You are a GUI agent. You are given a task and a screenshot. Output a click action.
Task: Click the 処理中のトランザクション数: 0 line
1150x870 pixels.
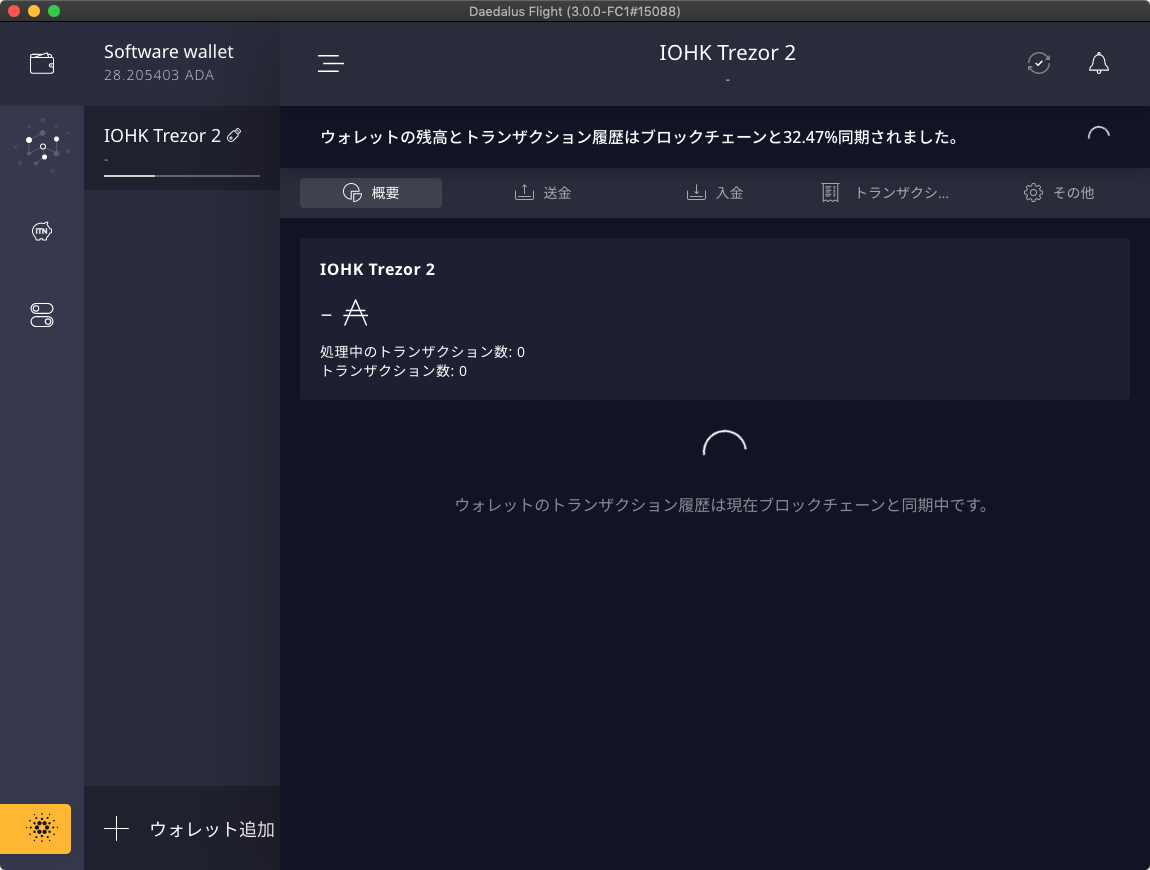click(x=422, y=352)
